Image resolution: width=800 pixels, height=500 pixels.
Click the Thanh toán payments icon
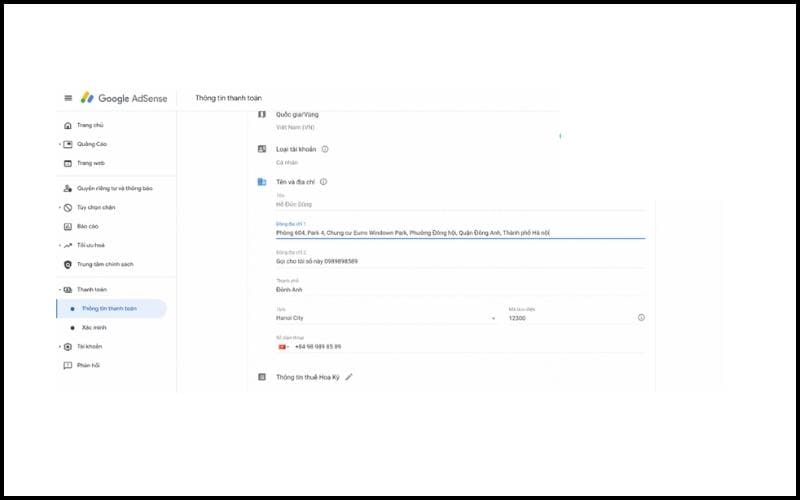(67, 290)
